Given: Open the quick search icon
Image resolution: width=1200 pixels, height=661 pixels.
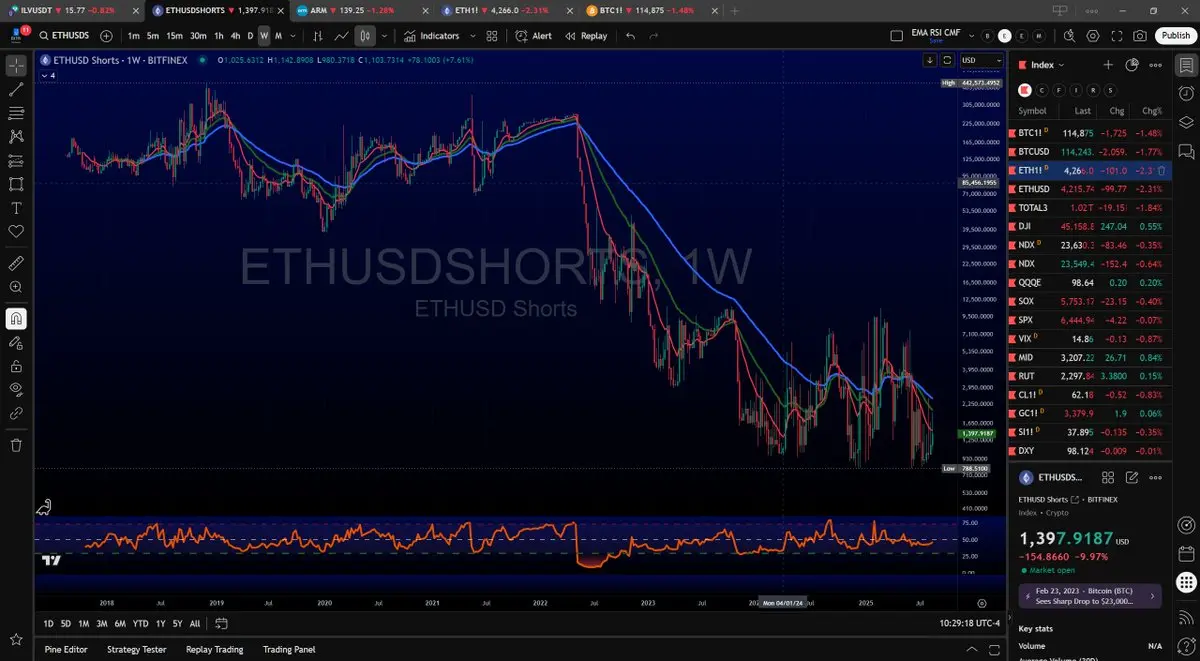Looking at the screenshot, I should (x=1070, y=36).
